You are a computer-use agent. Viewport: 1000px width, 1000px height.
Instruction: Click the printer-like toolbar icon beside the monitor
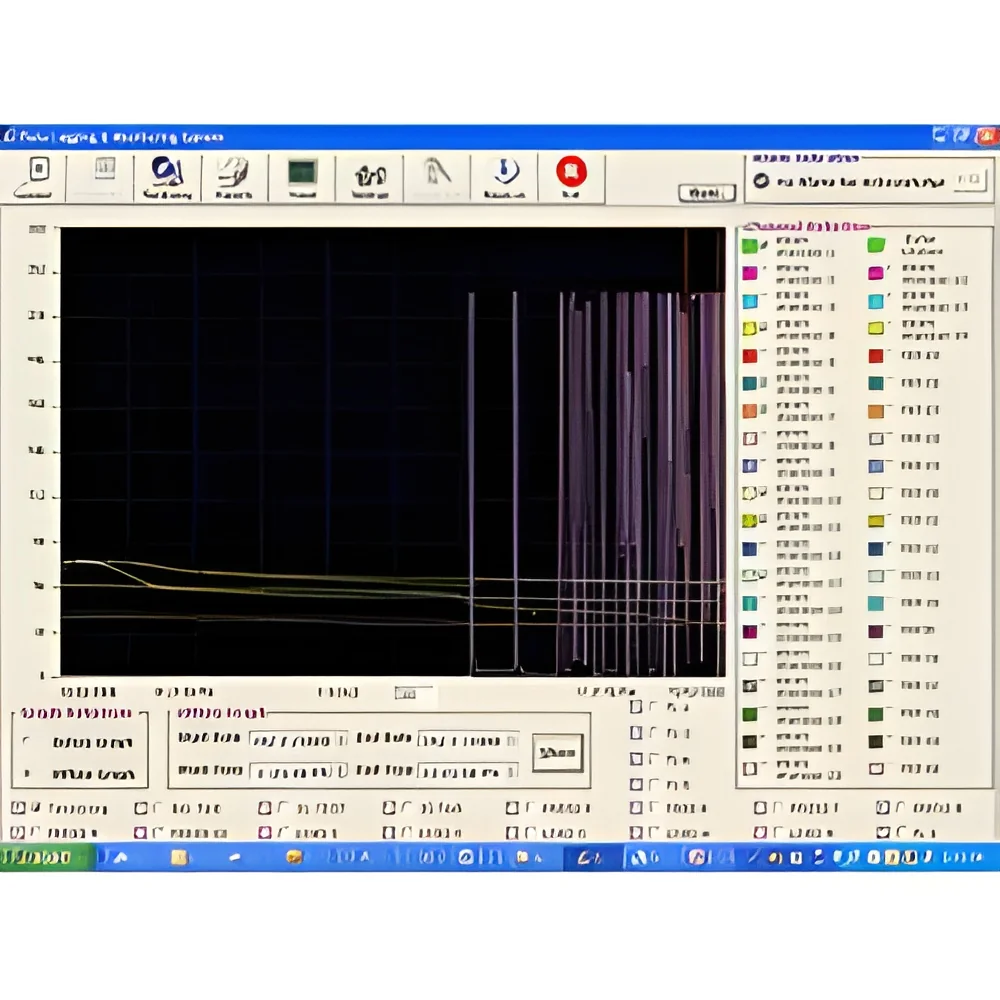(x=233, y=172)
